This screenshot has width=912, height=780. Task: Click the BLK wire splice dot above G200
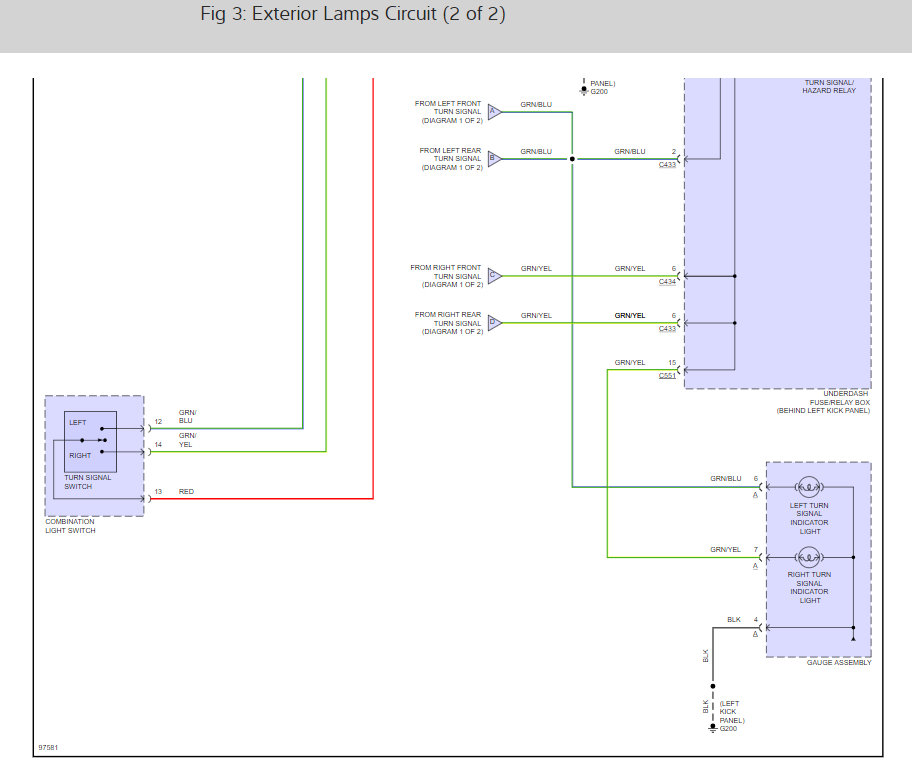point(712,686)
